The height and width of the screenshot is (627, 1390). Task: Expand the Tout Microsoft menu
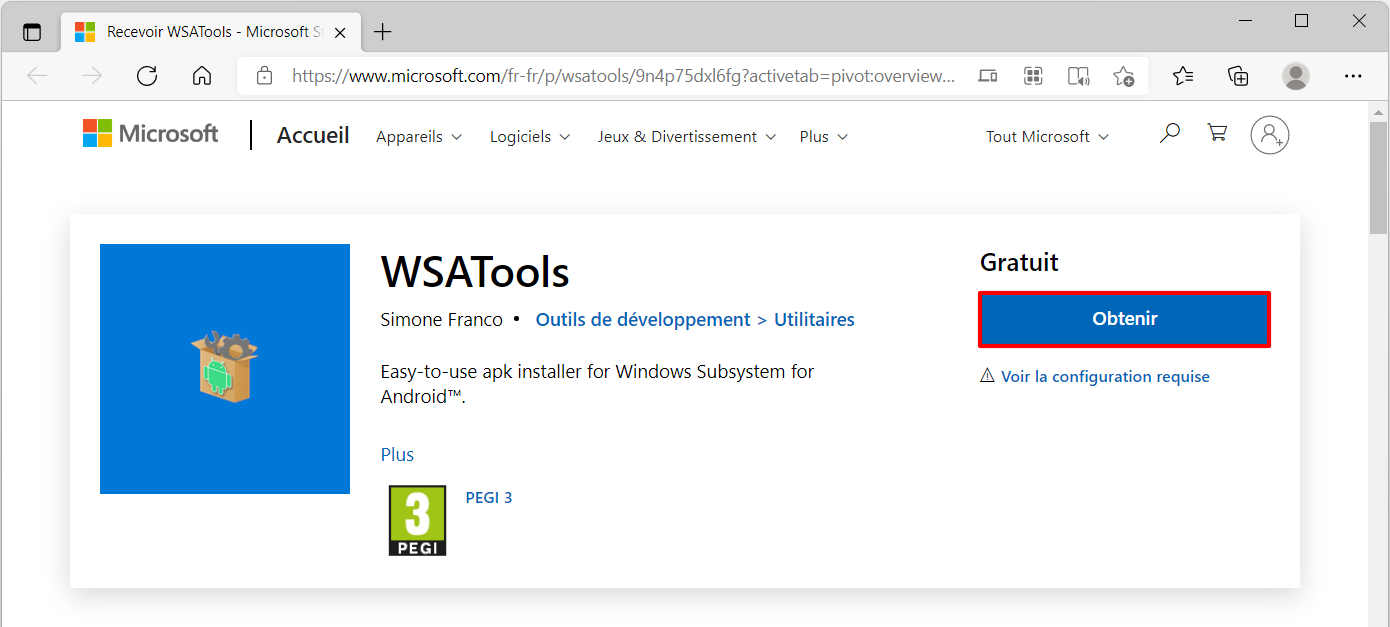click(x=1047, y=137)
